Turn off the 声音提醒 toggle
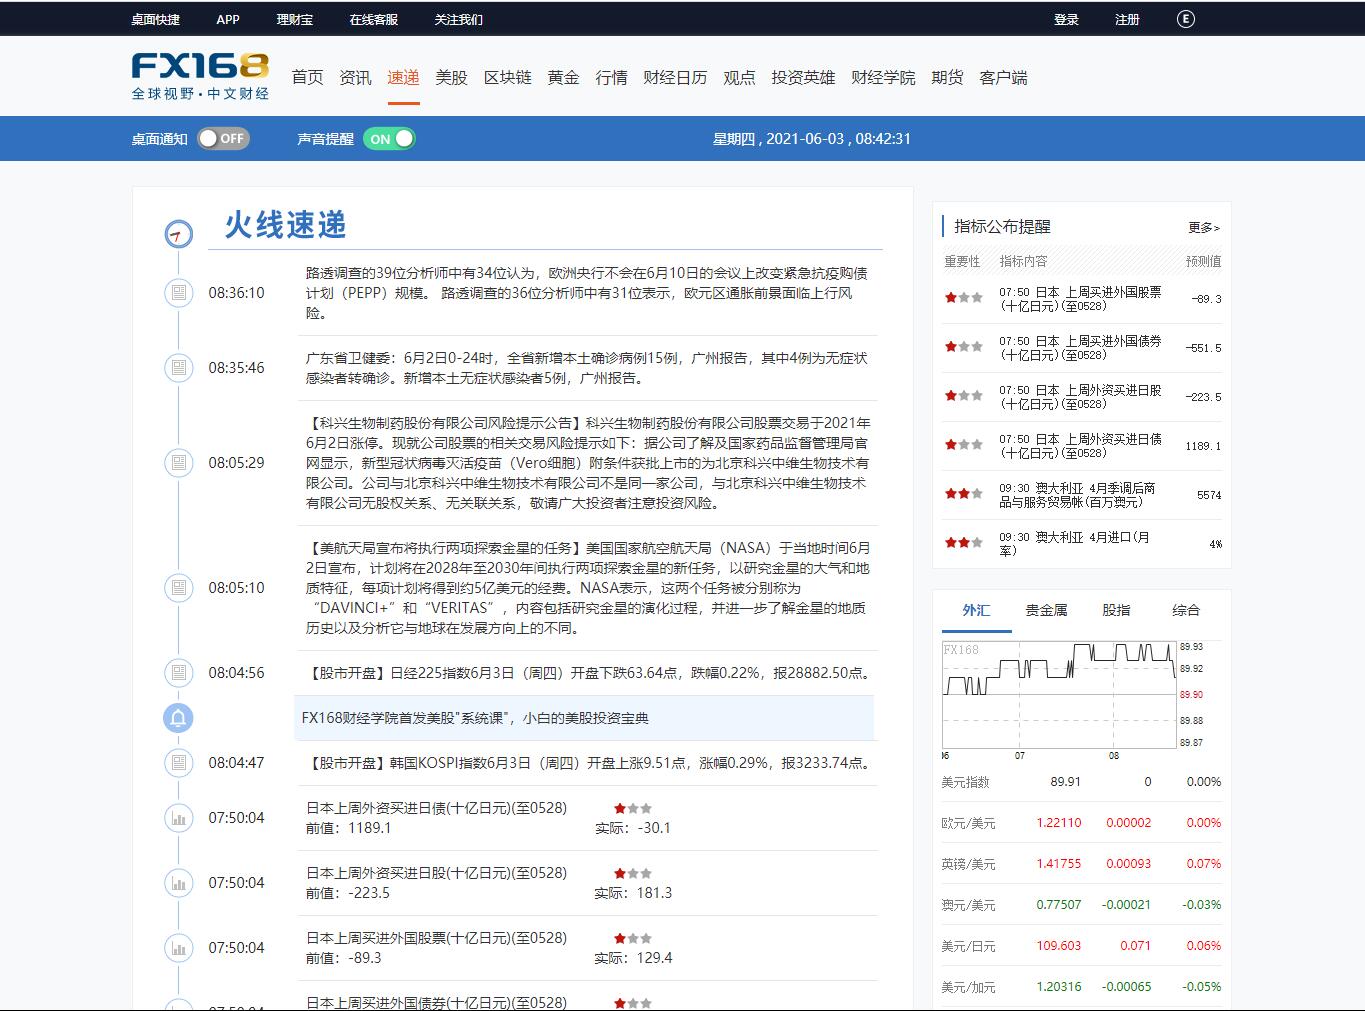The height and width of the screenshot is (1011, 1365). point(388,139)
